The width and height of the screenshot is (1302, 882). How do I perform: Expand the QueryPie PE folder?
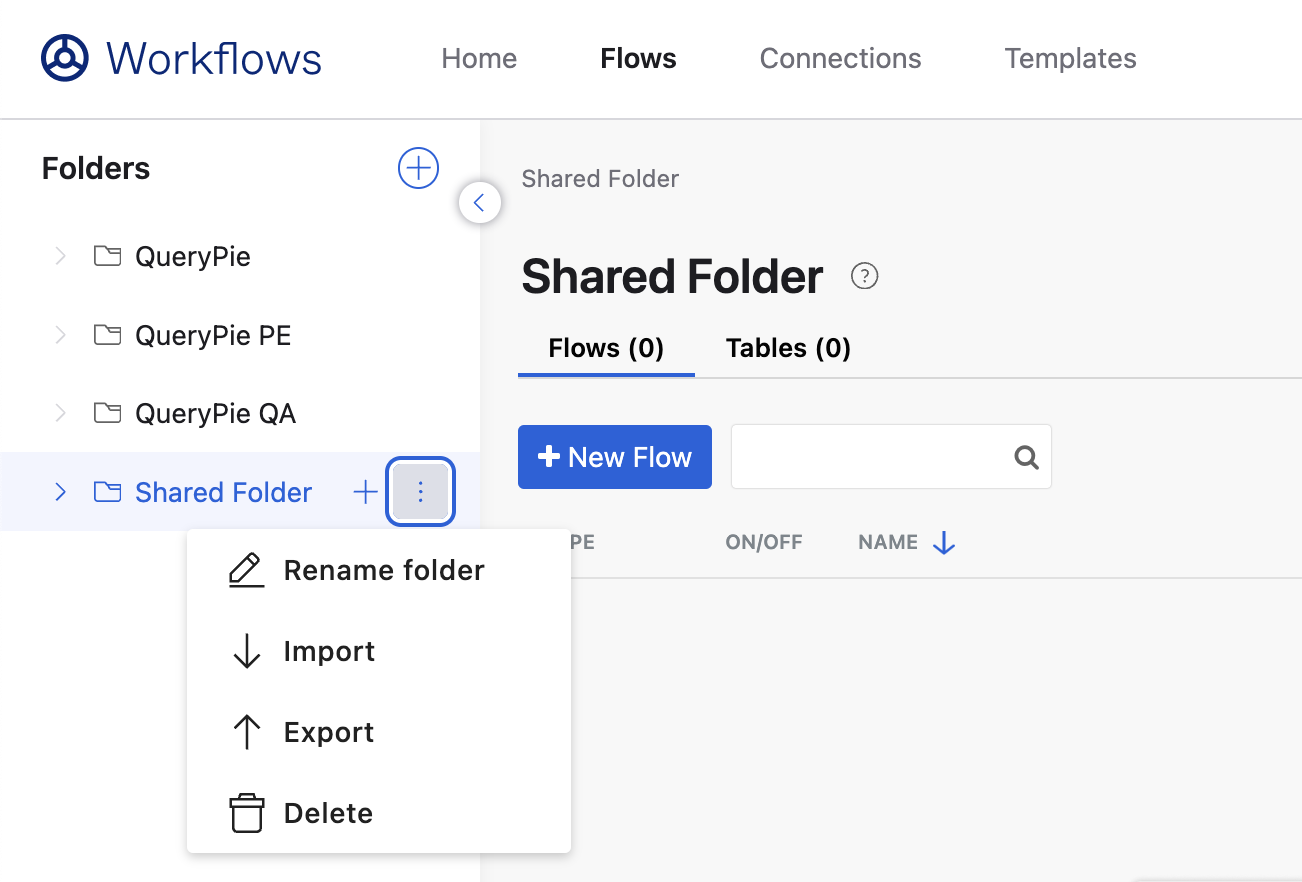[x=60, y=335]
